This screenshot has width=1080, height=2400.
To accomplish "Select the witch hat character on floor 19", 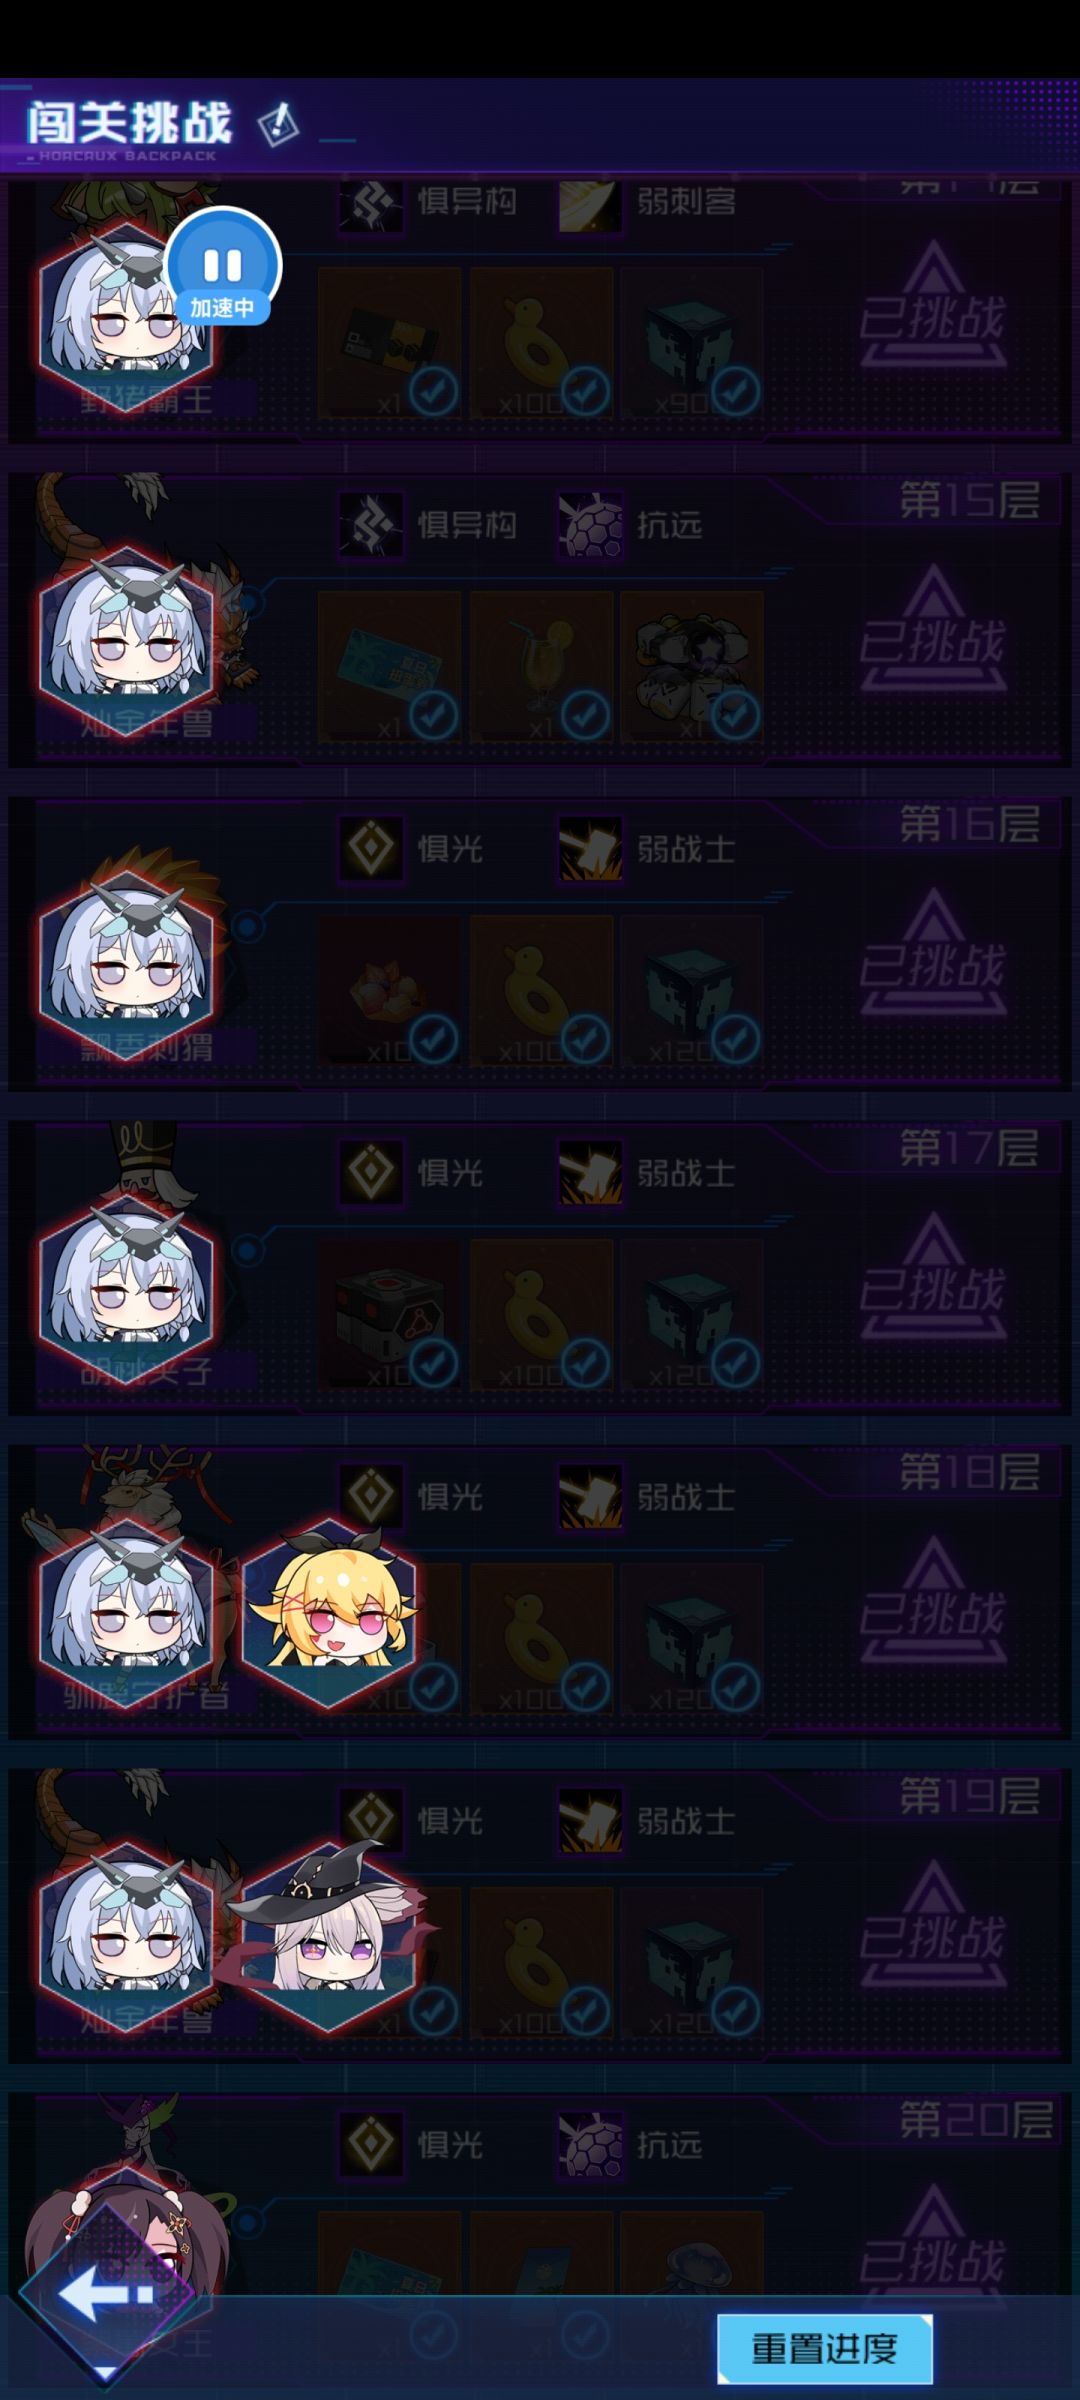I will [328, 1936].
